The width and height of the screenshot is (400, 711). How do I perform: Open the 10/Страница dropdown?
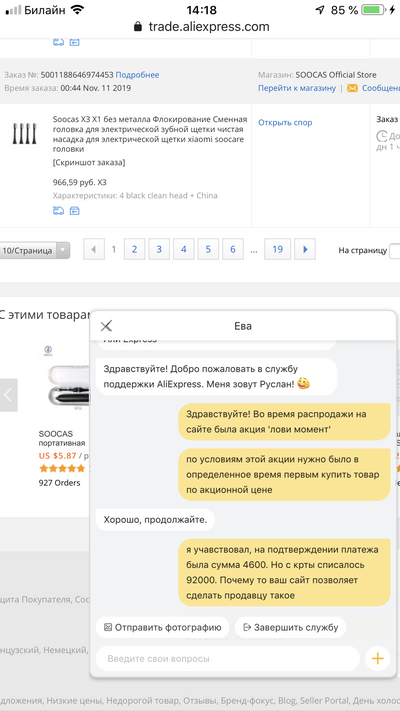click(x=34, y=250)
